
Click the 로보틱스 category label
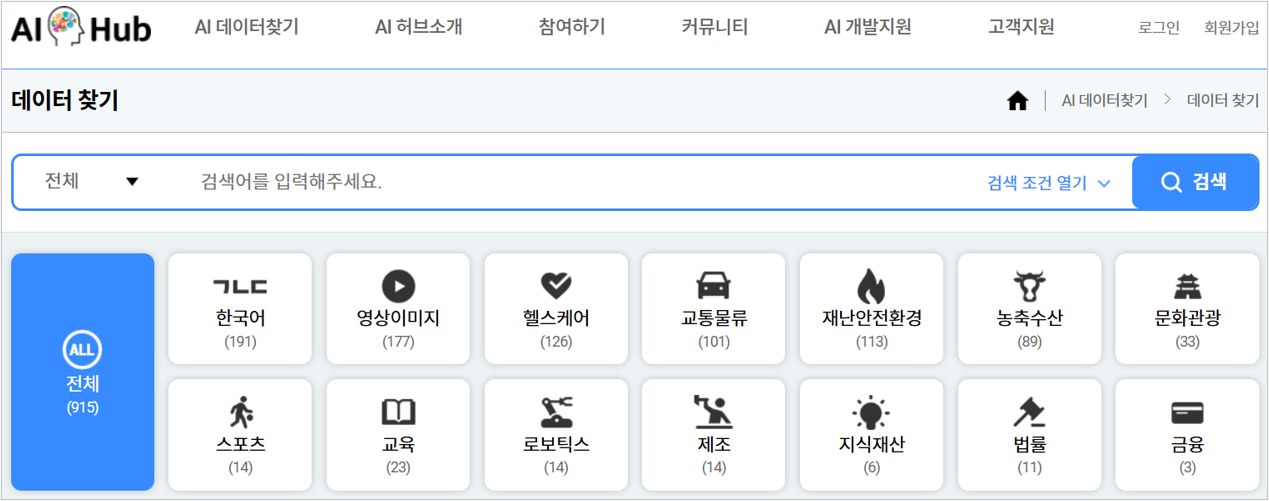556,444
